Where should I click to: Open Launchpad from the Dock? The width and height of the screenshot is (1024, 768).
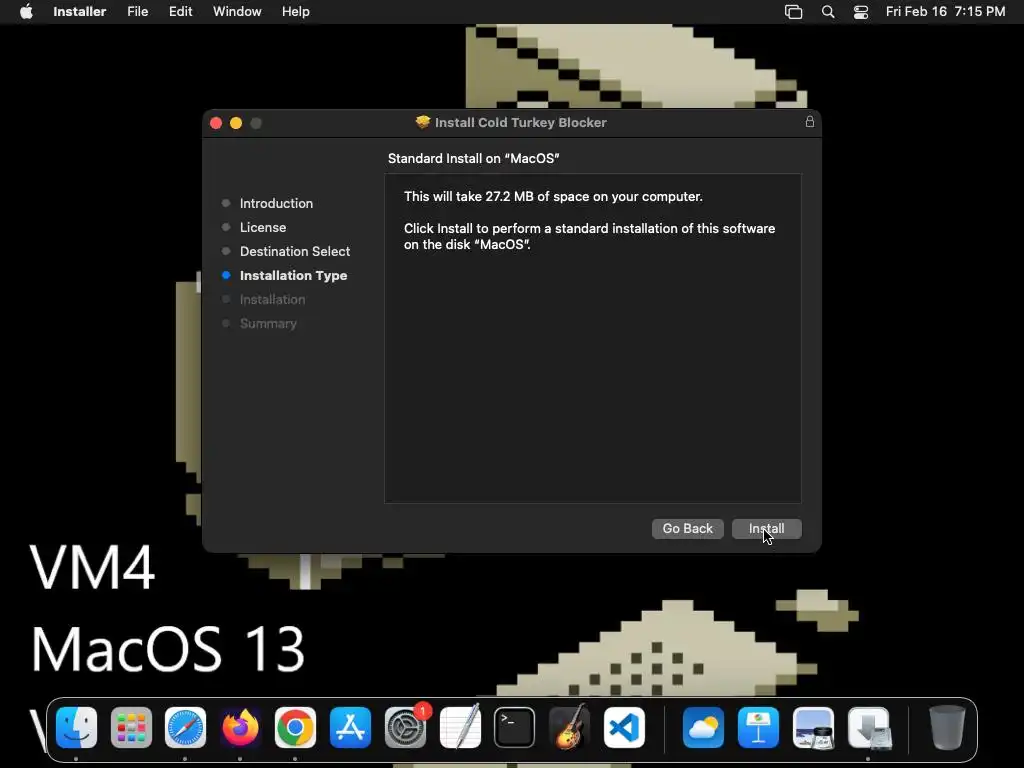(x=131, y=728)
